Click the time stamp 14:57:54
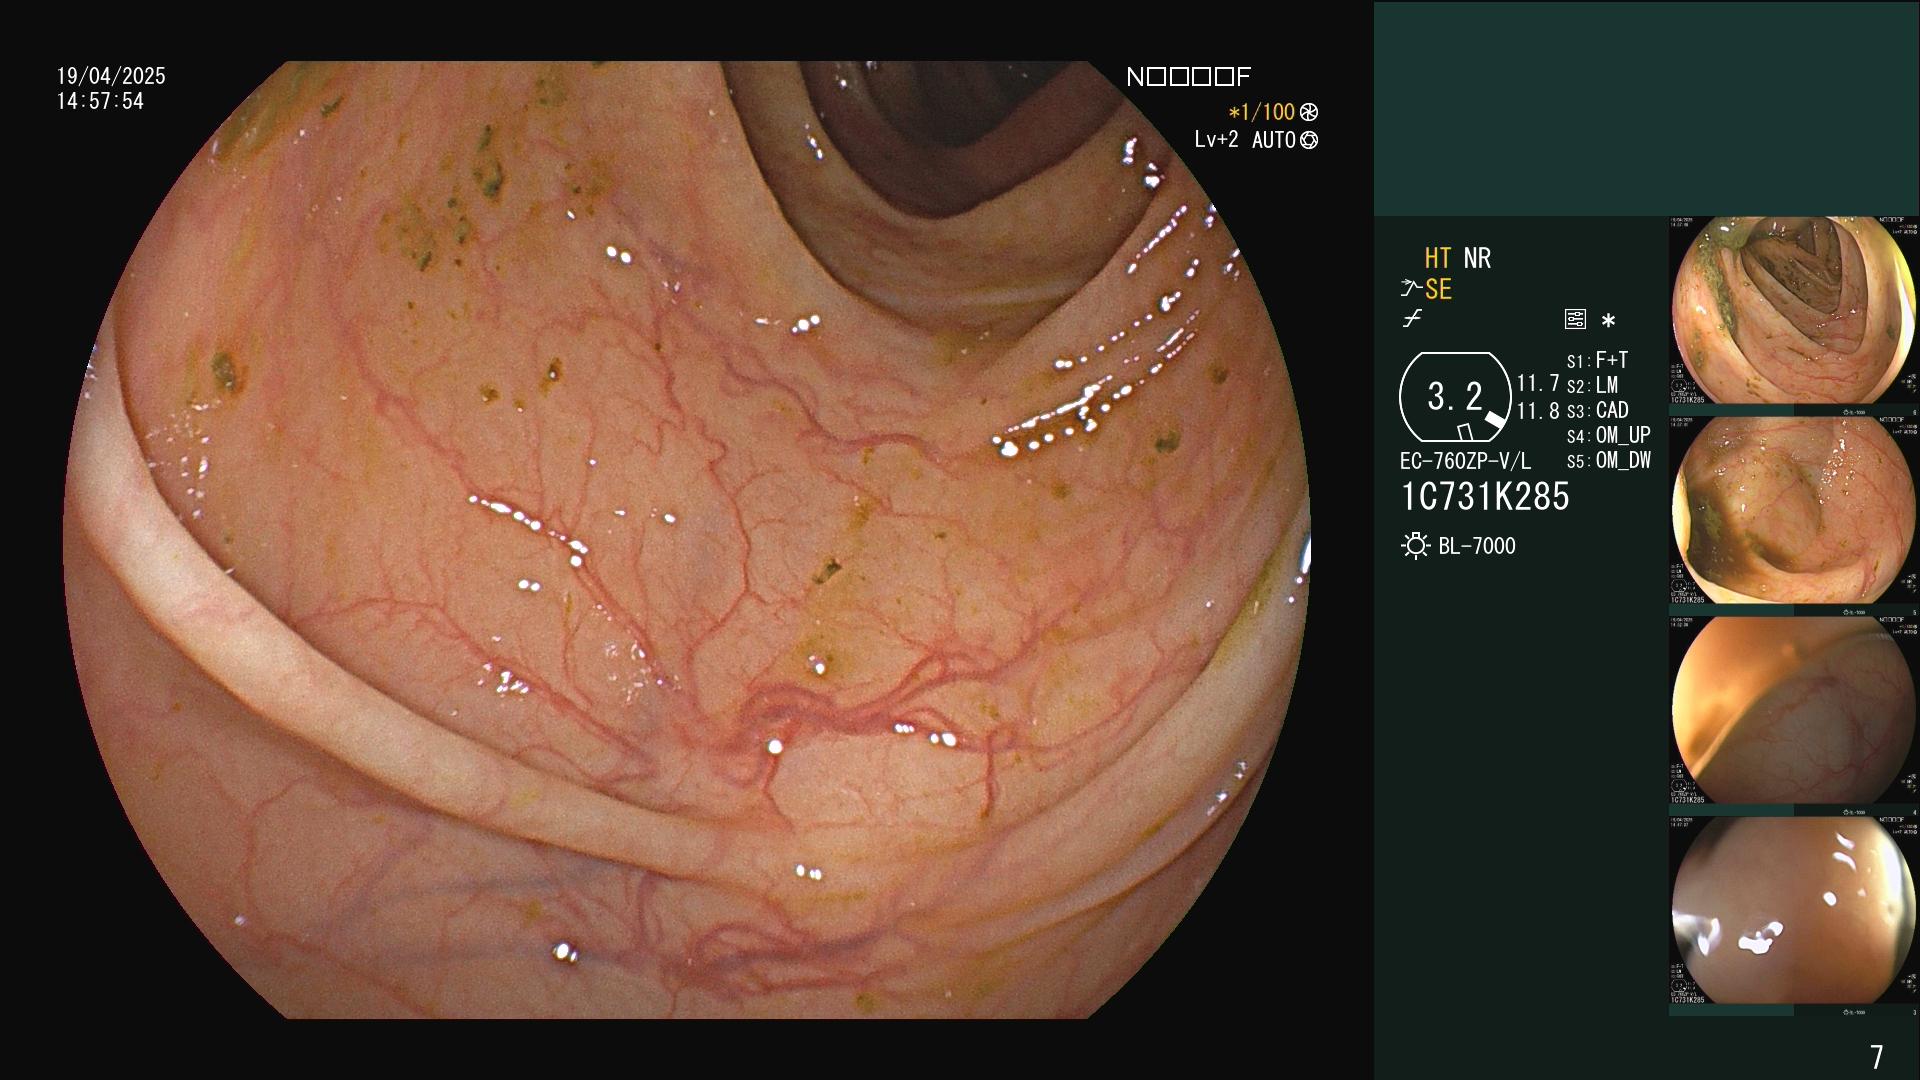 [x=100, y=101]
